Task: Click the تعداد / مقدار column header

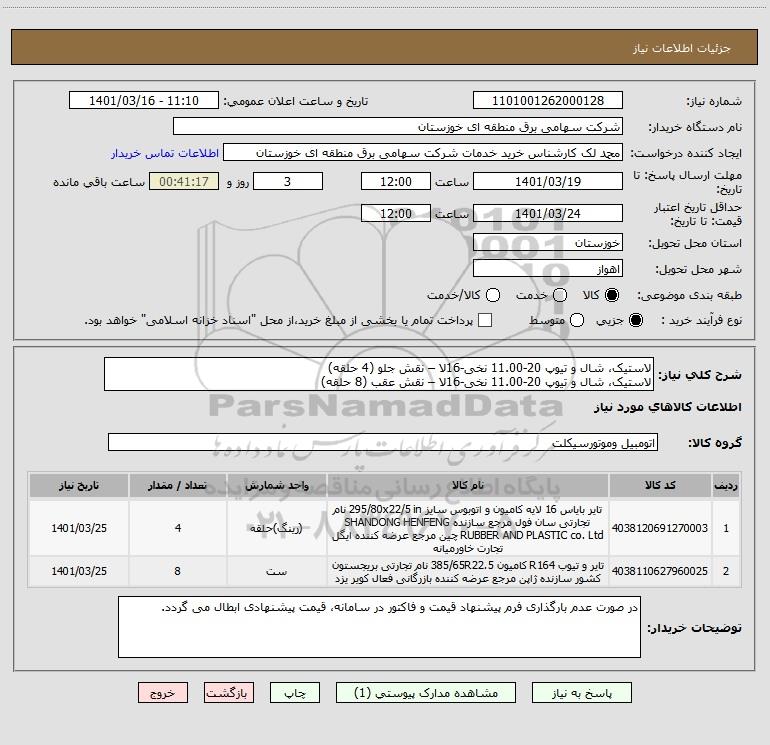Action: coord(178,486)
